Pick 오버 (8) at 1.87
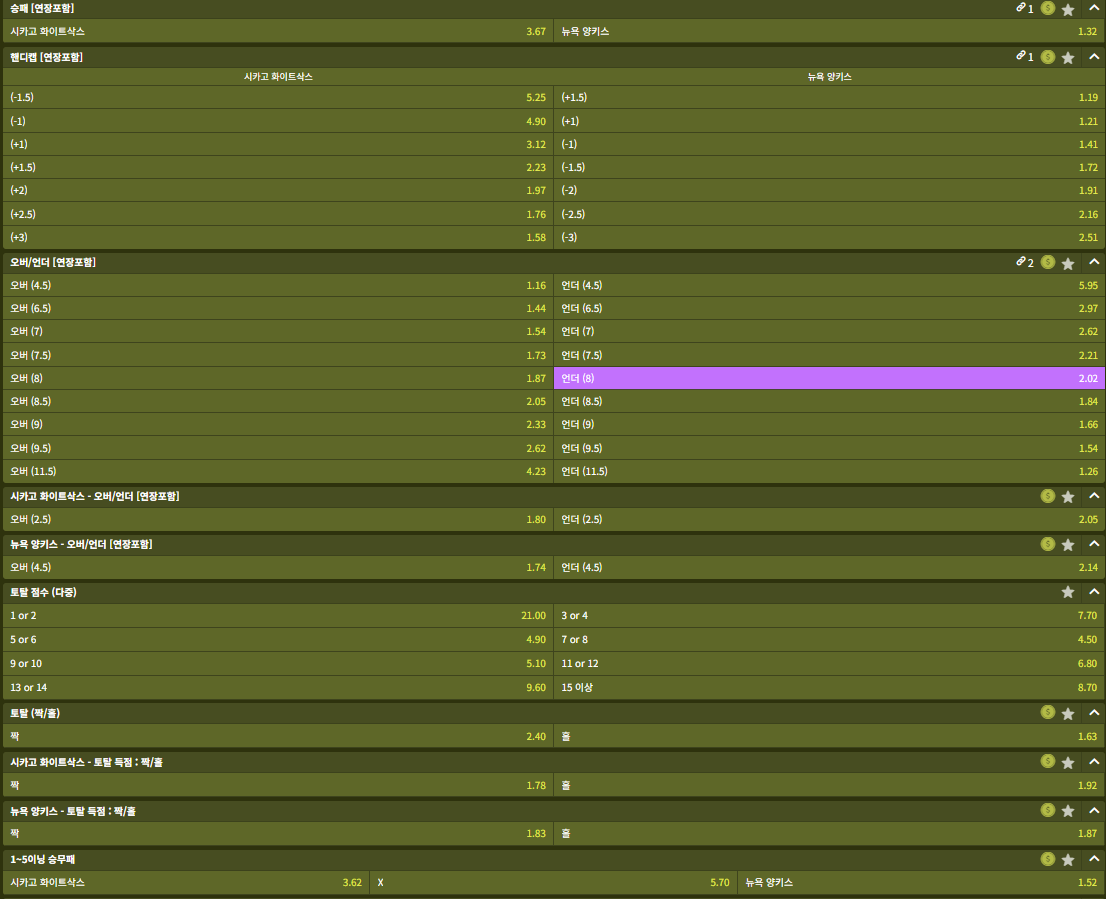This screenshot has width=1106, height=899. coord(278,378)
